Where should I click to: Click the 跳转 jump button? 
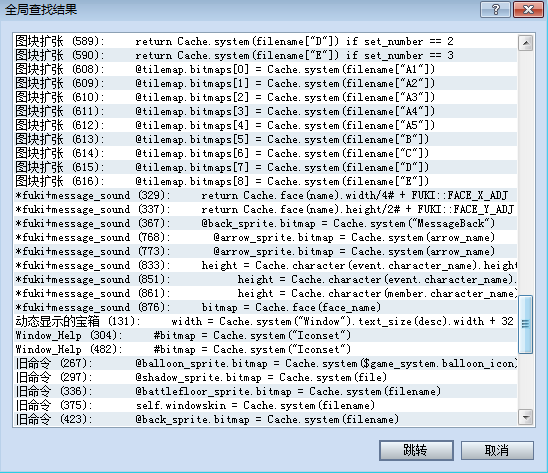coord(416,450)
